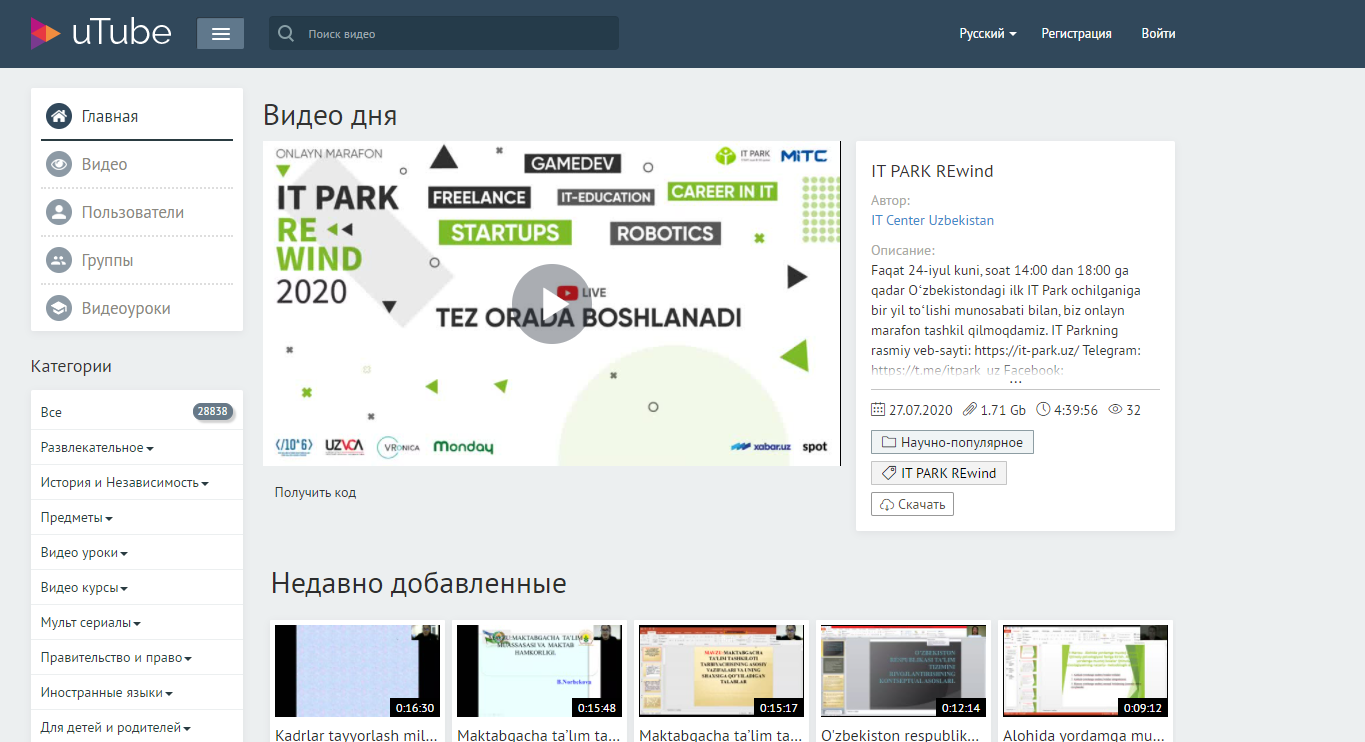Click the search magnifier icon

click(286, 33)
